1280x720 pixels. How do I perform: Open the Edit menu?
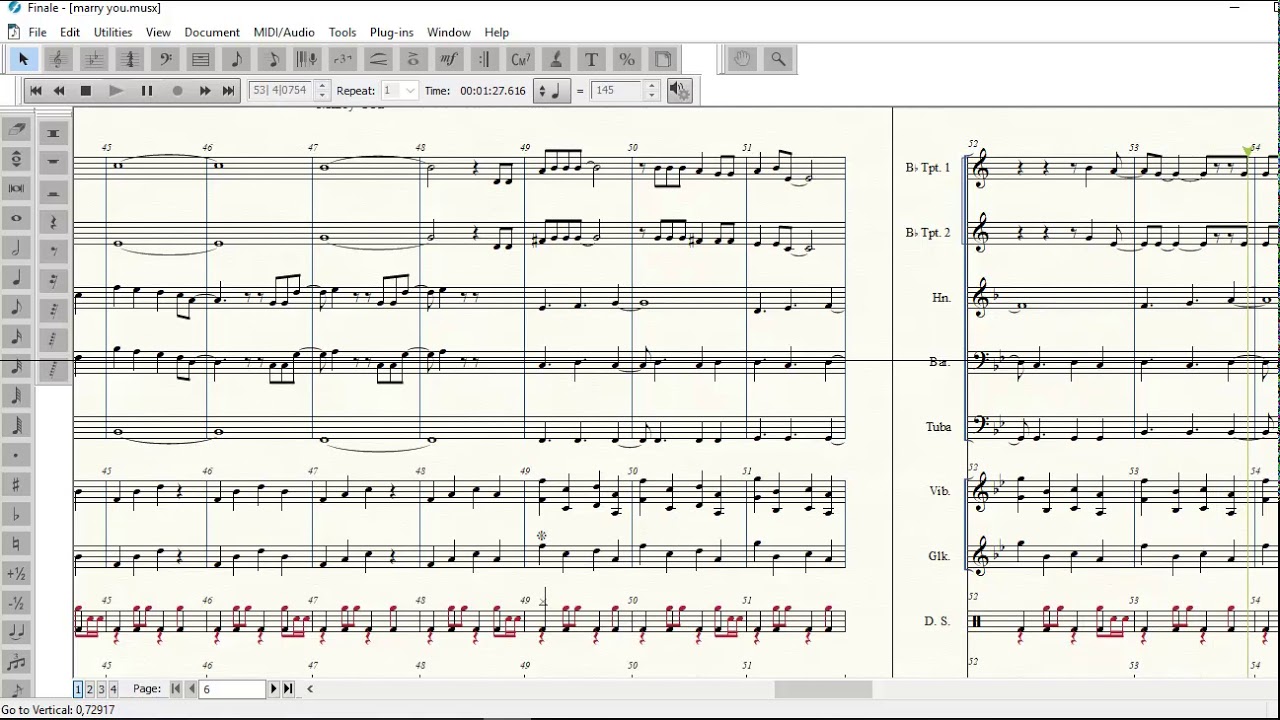click(x=70, y=32)
